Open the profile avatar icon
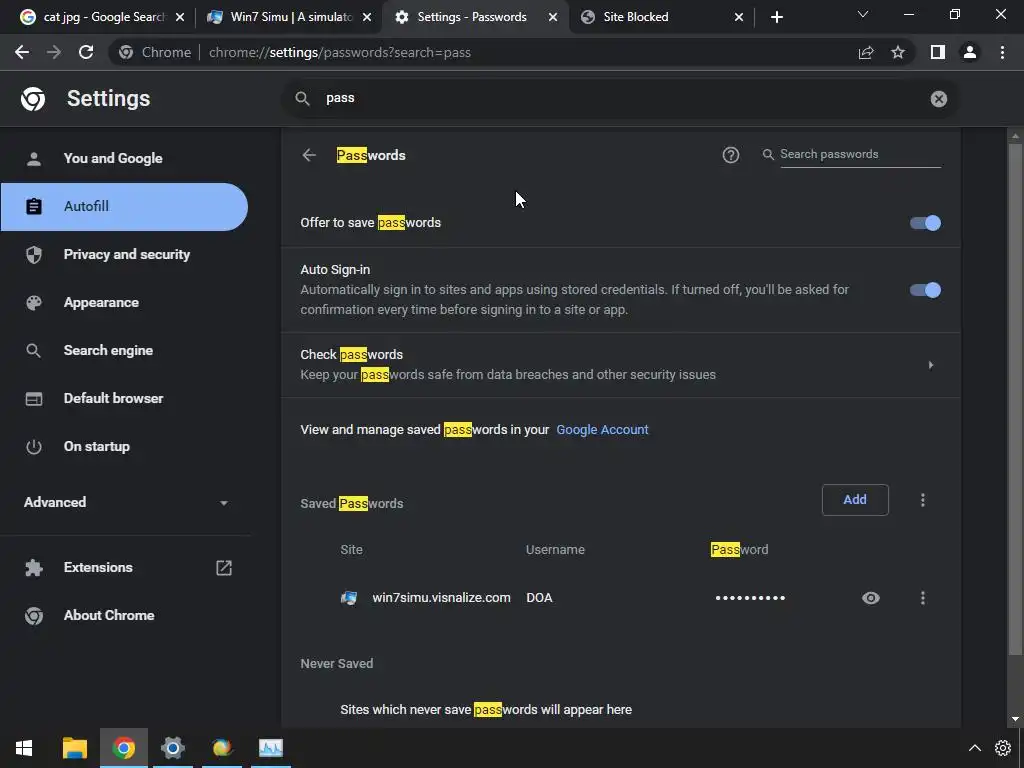Screen dimensions: 1024x768 pyautogui.click(x=970, y=52)
